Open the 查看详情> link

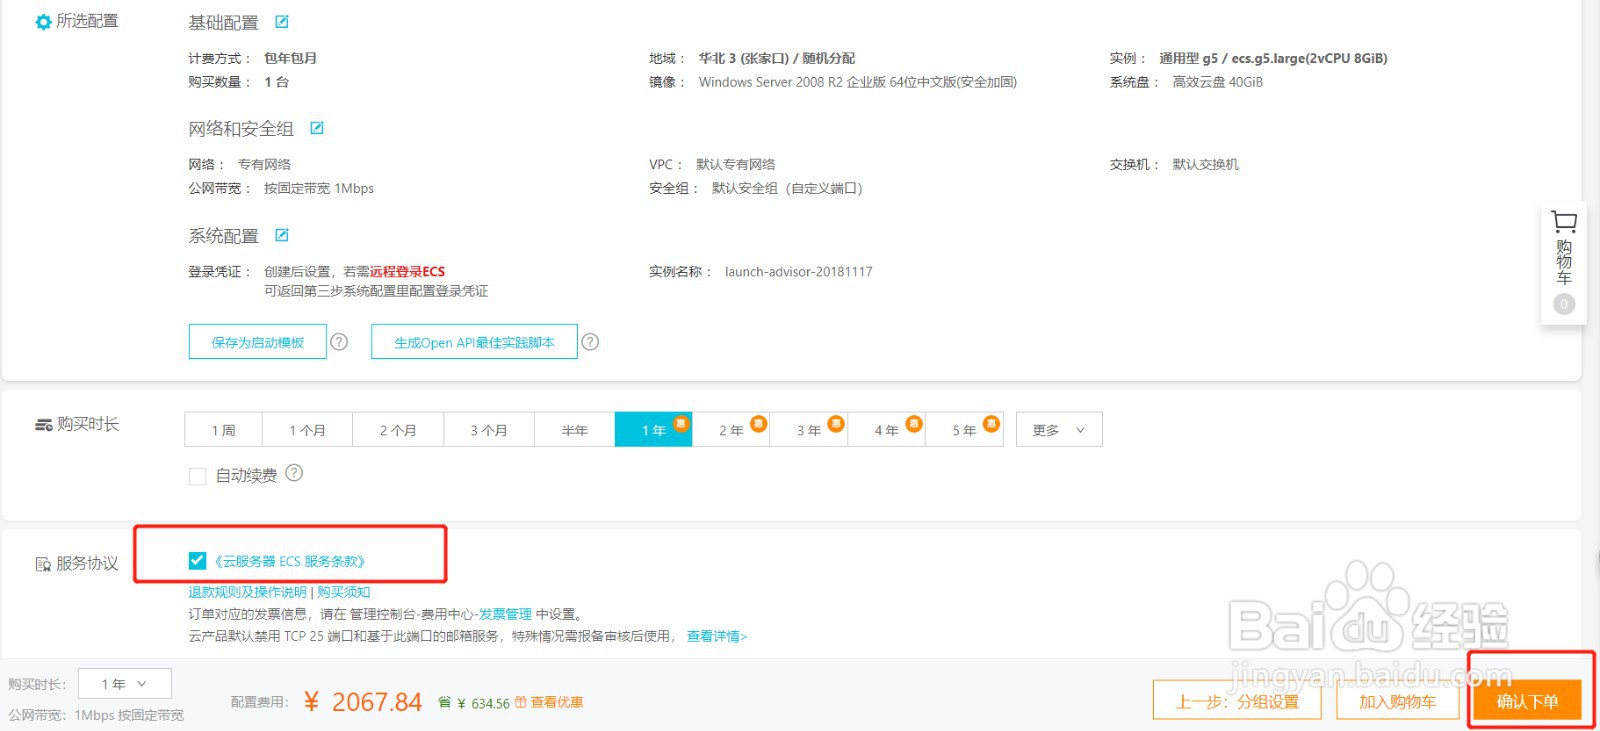pos(717,636)
